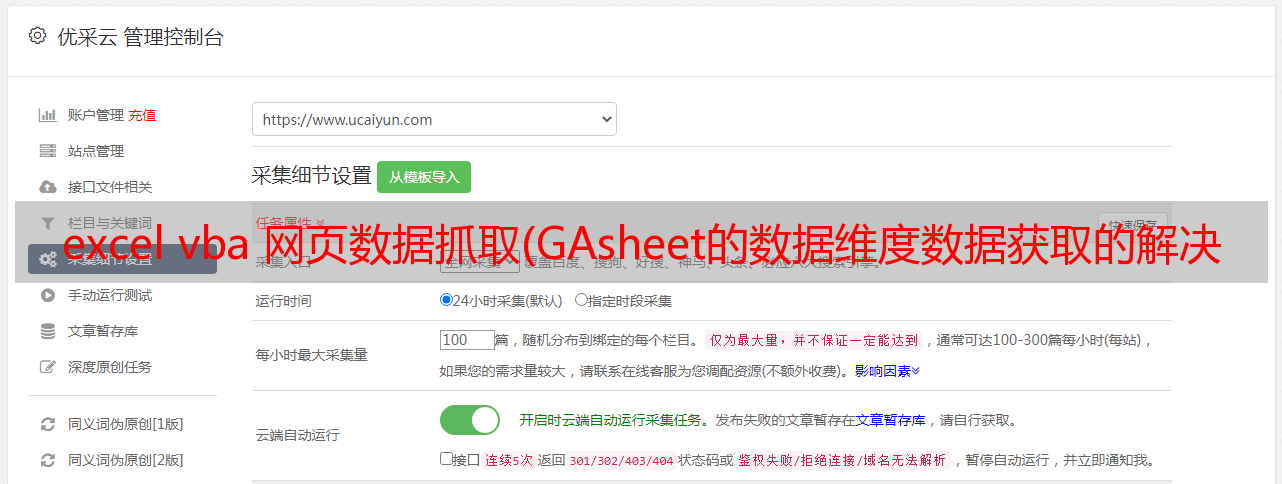Click the edit icon for 深度原创任务
This screenshot has height=484, width=1282.
point(48,367)
